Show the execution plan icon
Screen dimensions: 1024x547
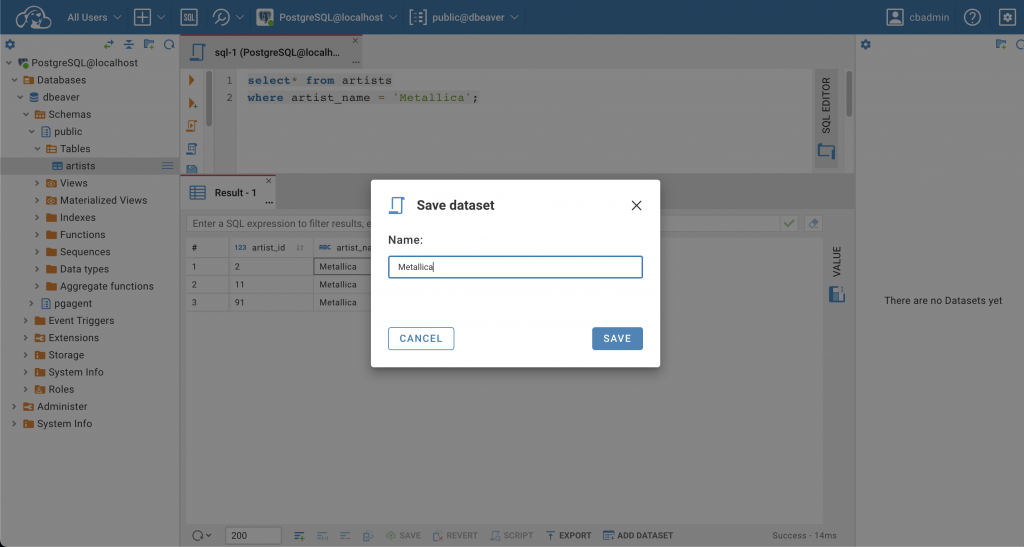pyautogui.click(x=191, y=149)
